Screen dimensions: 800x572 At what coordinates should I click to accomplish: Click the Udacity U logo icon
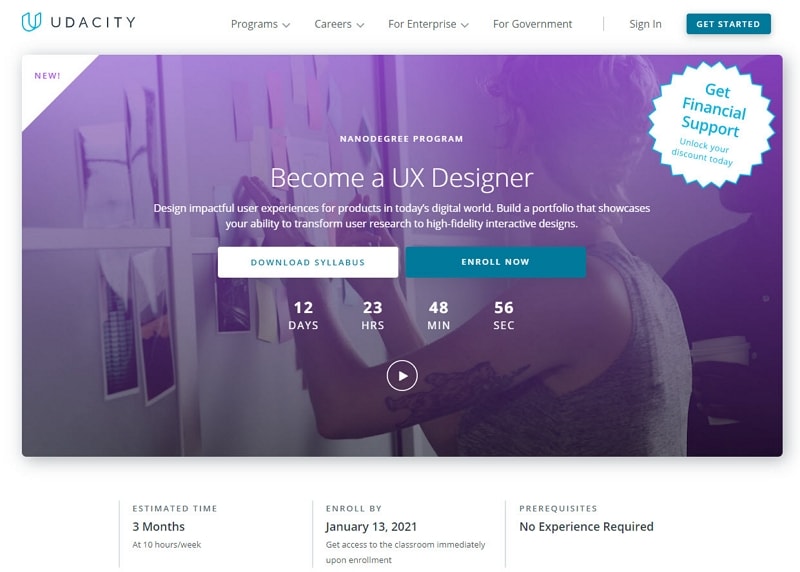[x=31, y=22]
